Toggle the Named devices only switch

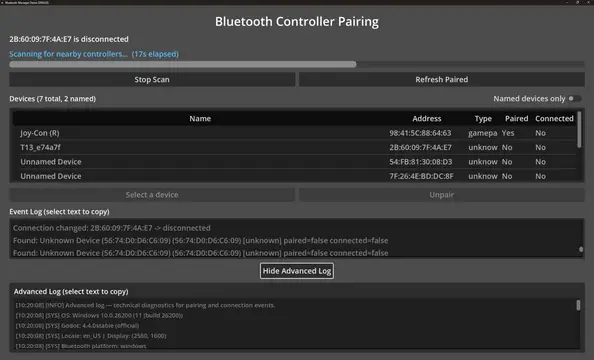point(574,99)
